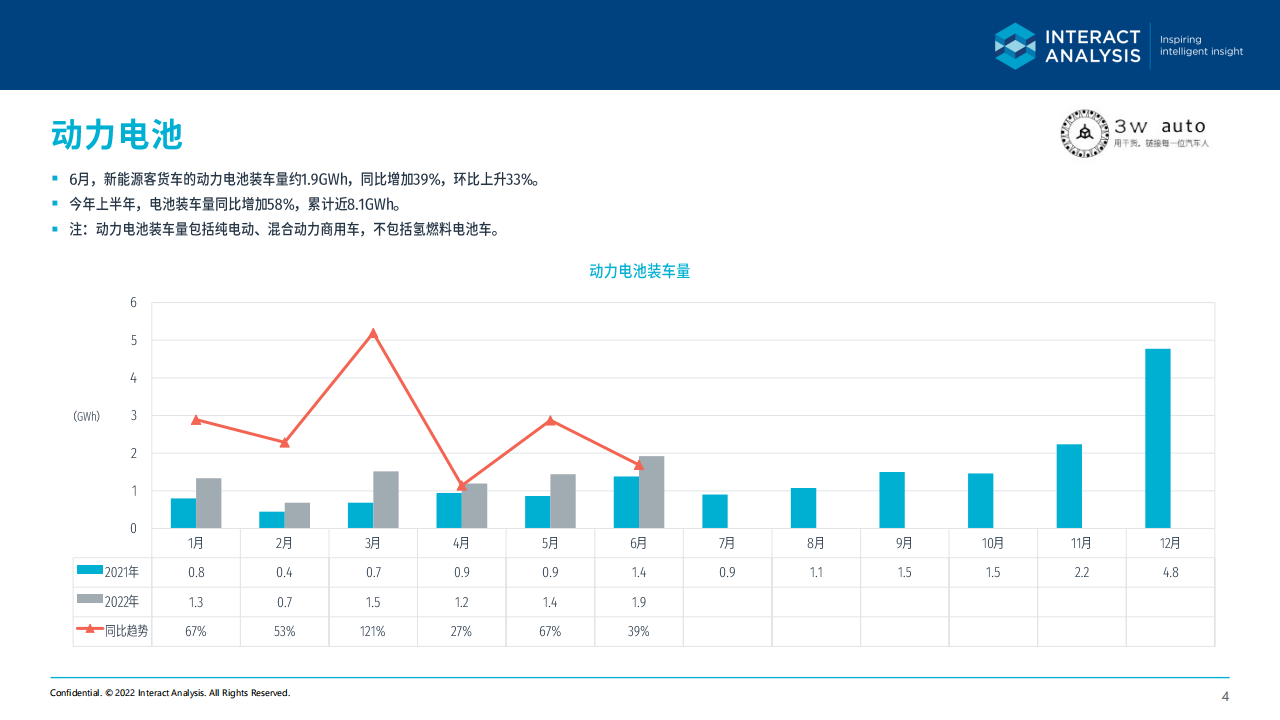
Task: Click the 1.3 value under 1月
Action: pyautogui.click(x=196, y=602)
